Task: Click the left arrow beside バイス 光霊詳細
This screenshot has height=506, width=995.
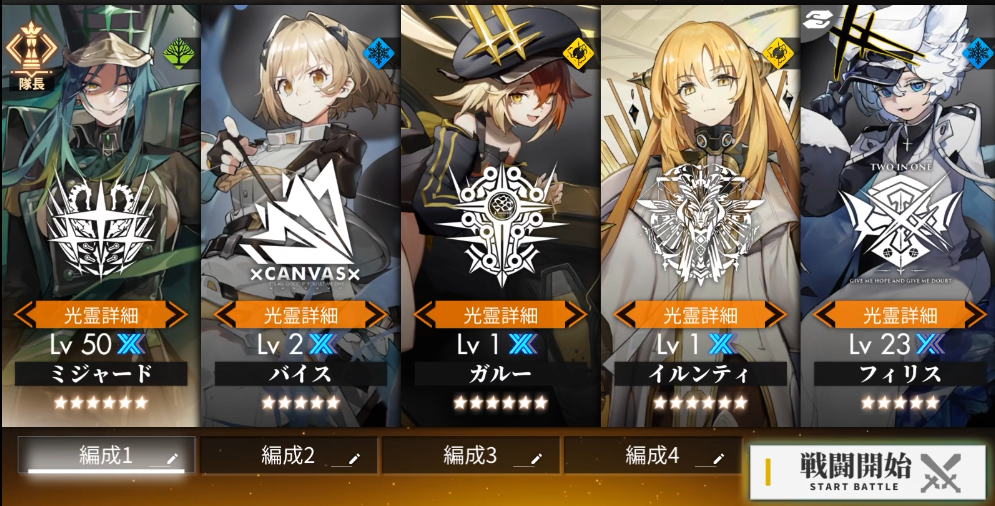Action: [x=225, y=314]
